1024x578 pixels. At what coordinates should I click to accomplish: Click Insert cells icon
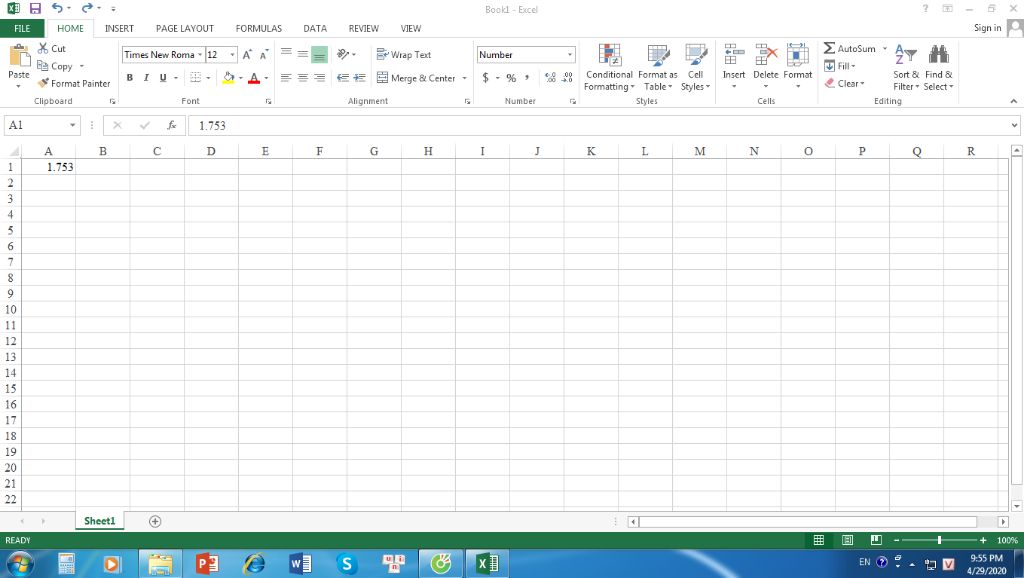734,55
